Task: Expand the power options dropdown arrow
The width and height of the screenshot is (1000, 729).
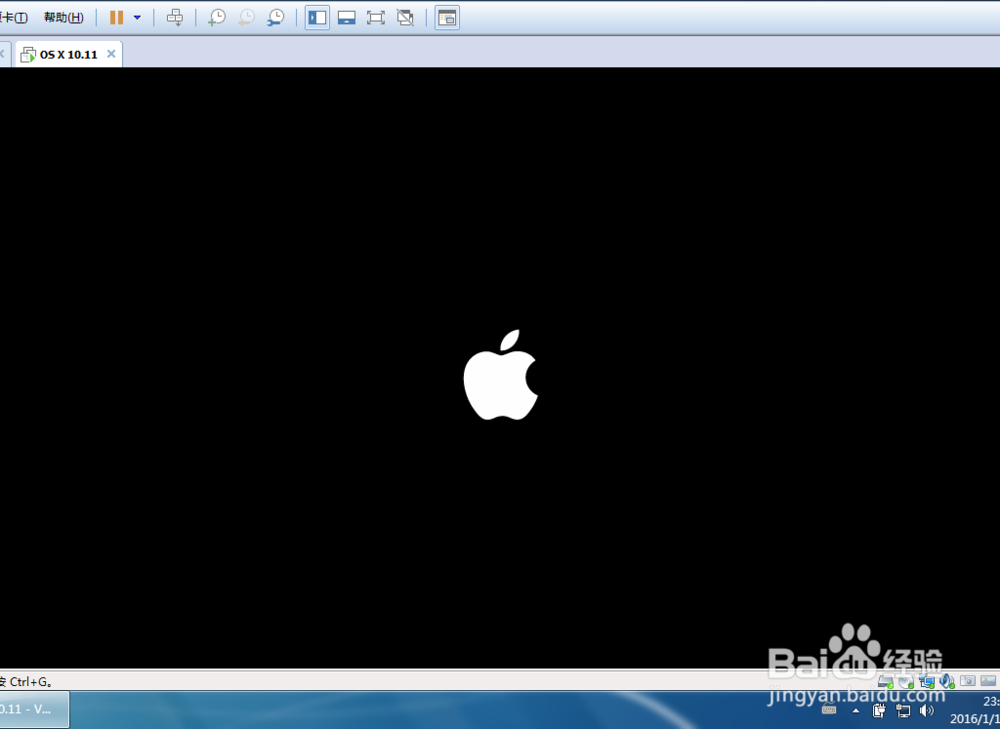Action: [137, 17]
